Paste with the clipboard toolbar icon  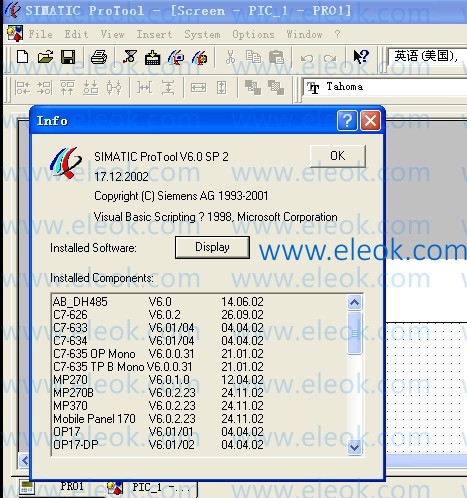click(x=276, y=57)
